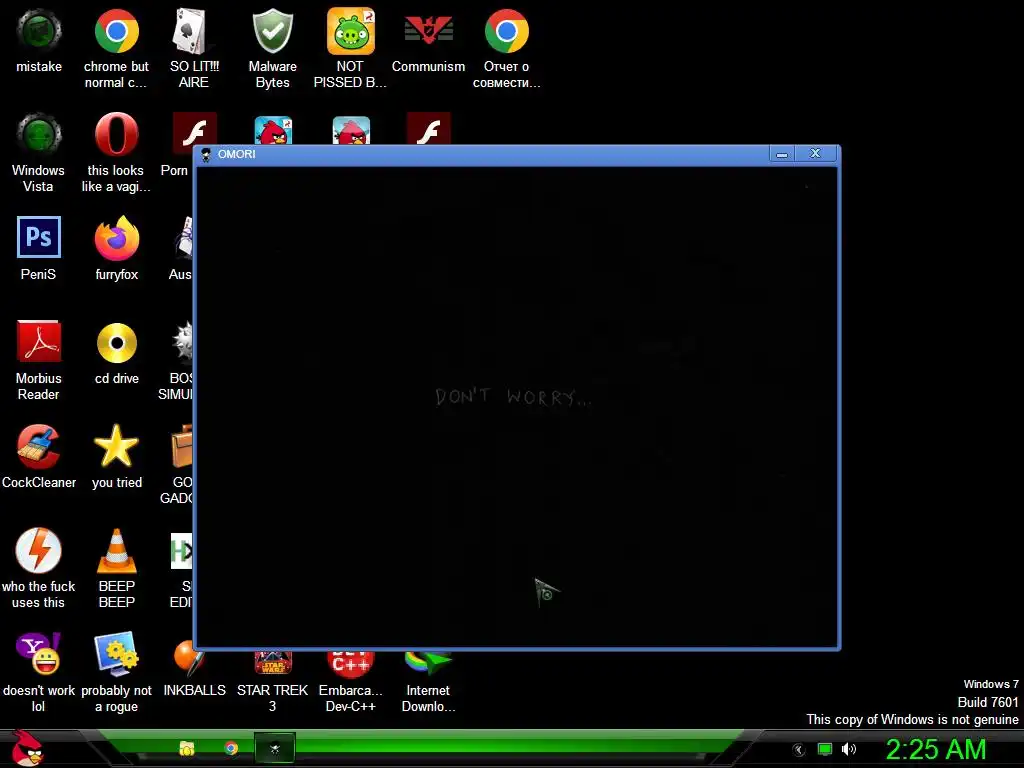
Task: Launch the red Opera icon on the desktop
Action: [116, 135]
